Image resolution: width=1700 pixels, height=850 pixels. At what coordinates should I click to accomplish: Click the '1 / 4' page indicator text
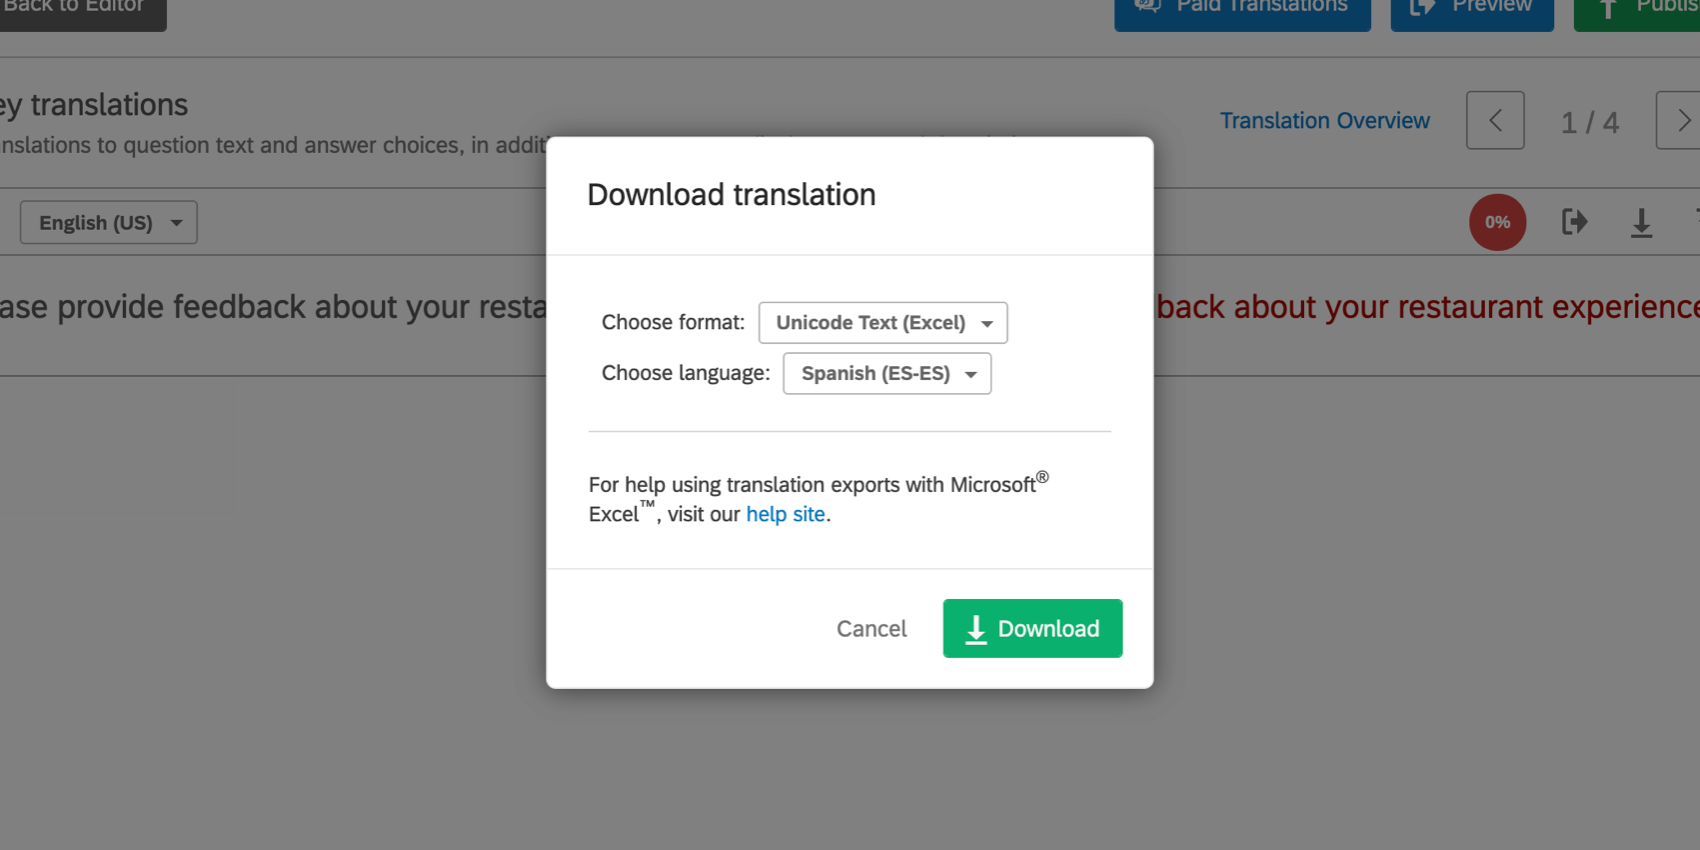1590,122
